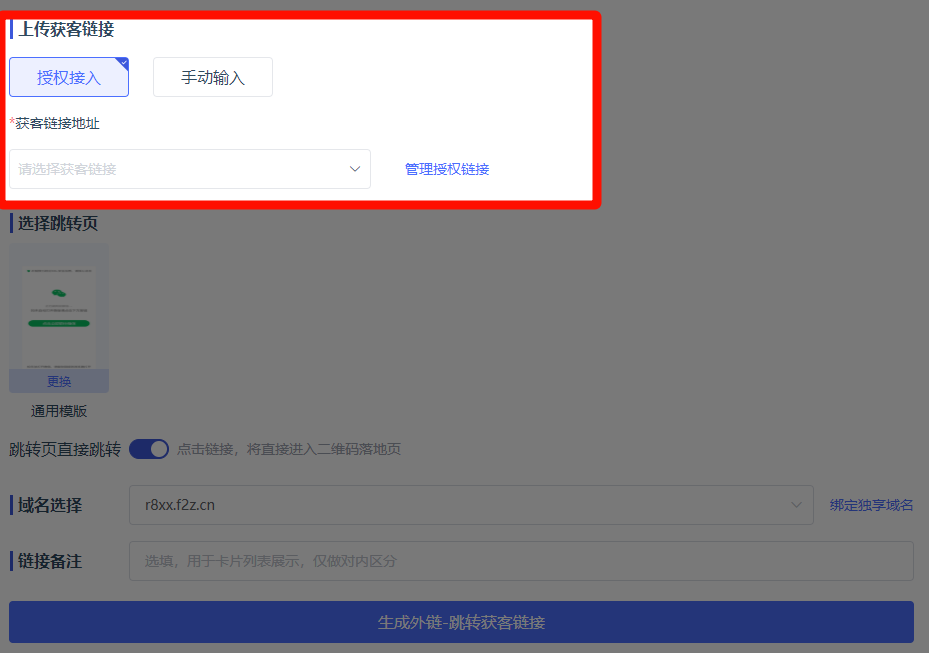Viewport: 929px width, 653px height.
Task: Open the 管理授权链接 link
Action: (447, 169)
